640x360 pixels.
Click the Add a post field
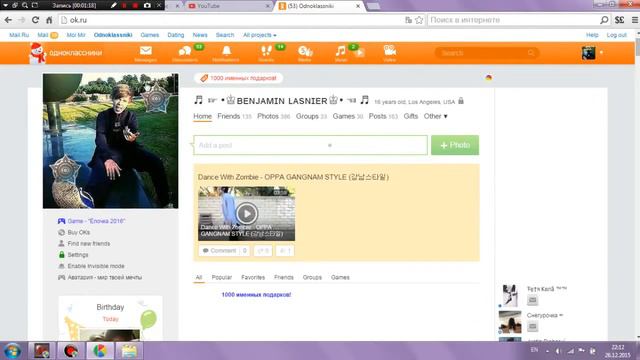point(311,145)
